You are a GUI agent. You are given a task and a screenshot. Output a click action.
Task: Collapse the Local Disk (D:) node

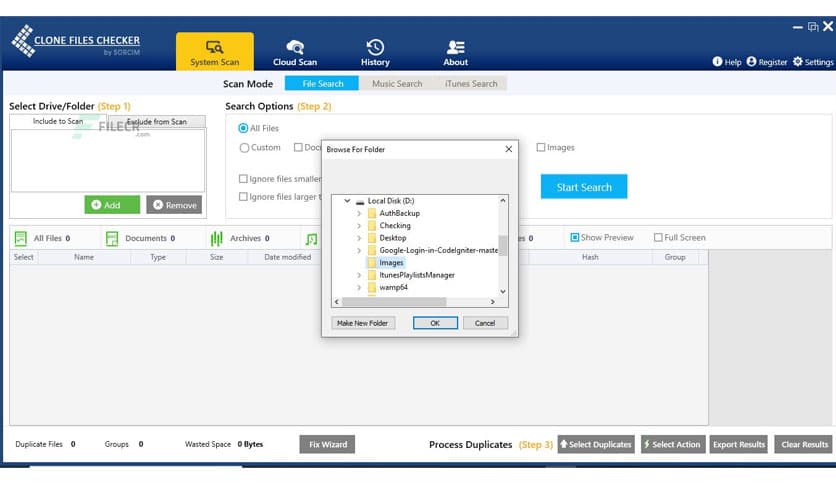coord(347,201)
